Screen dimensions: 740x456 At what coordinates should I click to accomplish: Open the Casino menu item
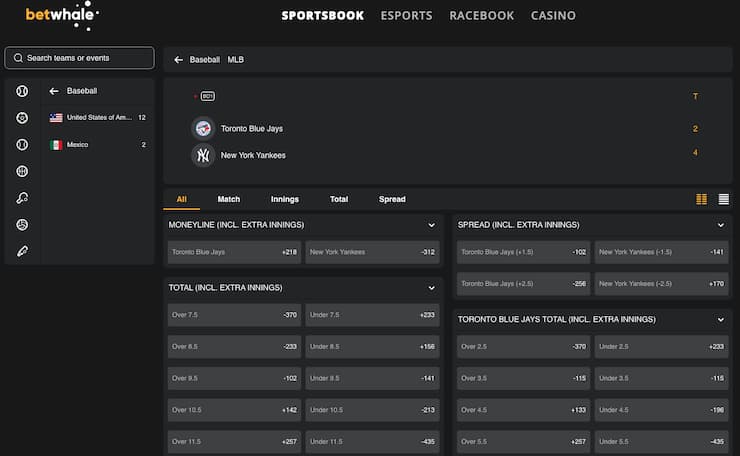tap(553, 16)
